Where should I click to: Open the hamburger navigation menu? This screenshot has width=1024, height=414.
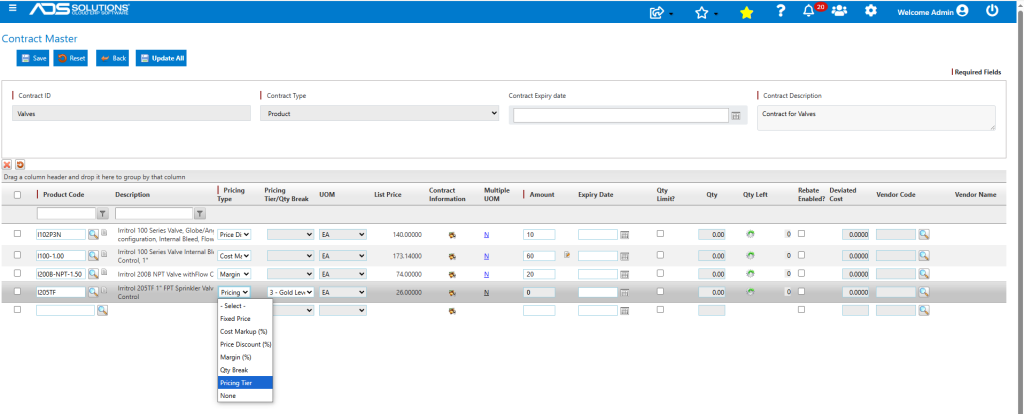[12, 8]
